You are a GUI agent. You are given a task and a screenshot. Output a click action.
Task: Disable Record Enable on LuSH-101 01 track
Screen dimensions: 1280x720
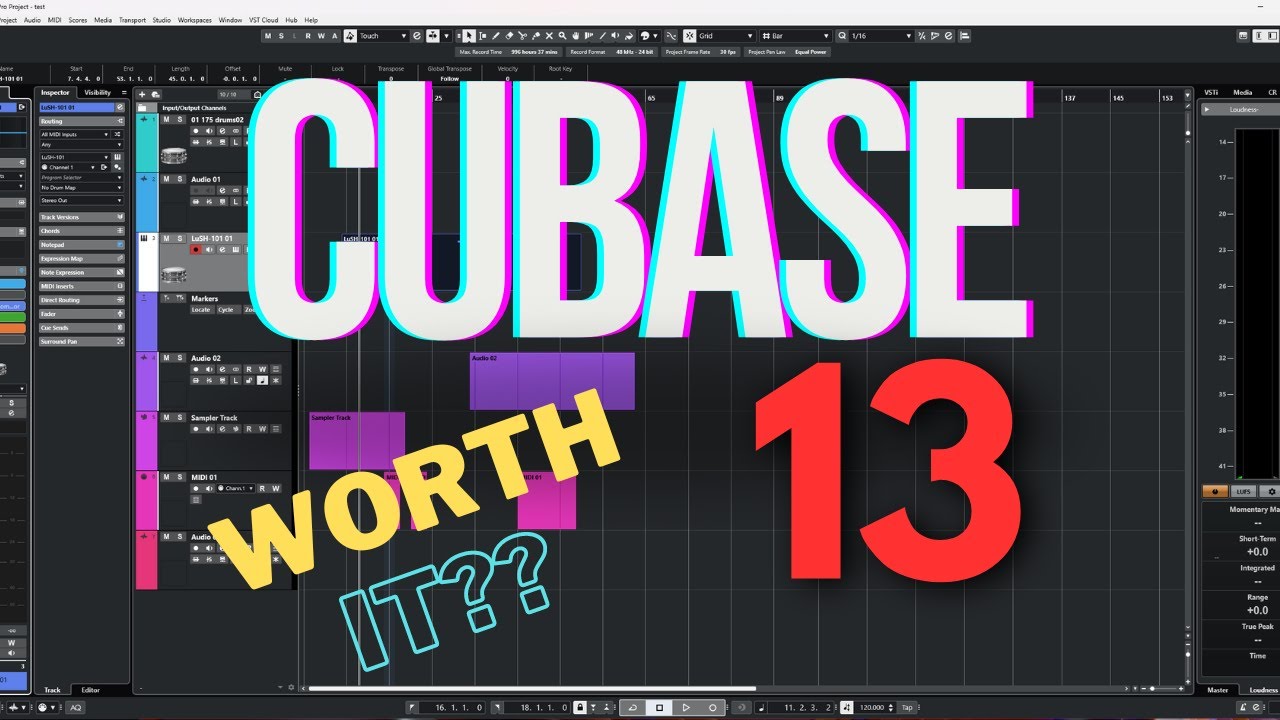coord(196,249)
